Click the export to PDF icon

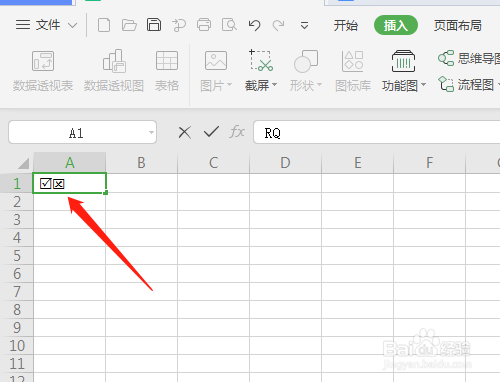(179, 25)
